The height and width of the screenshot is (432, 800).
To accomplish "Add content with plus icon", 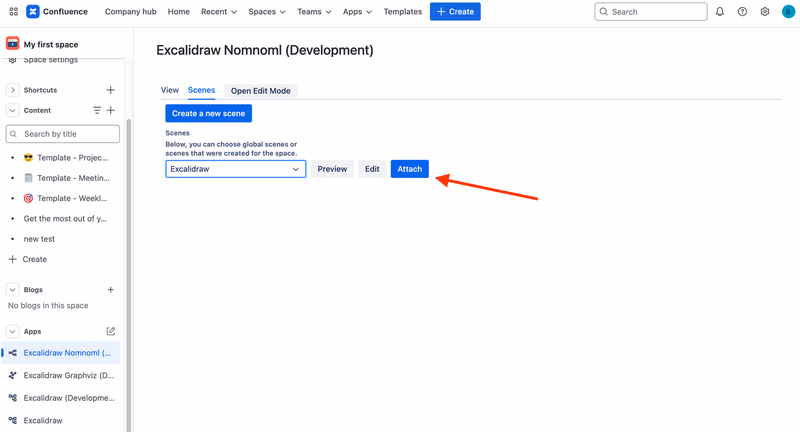I will 110,110.
